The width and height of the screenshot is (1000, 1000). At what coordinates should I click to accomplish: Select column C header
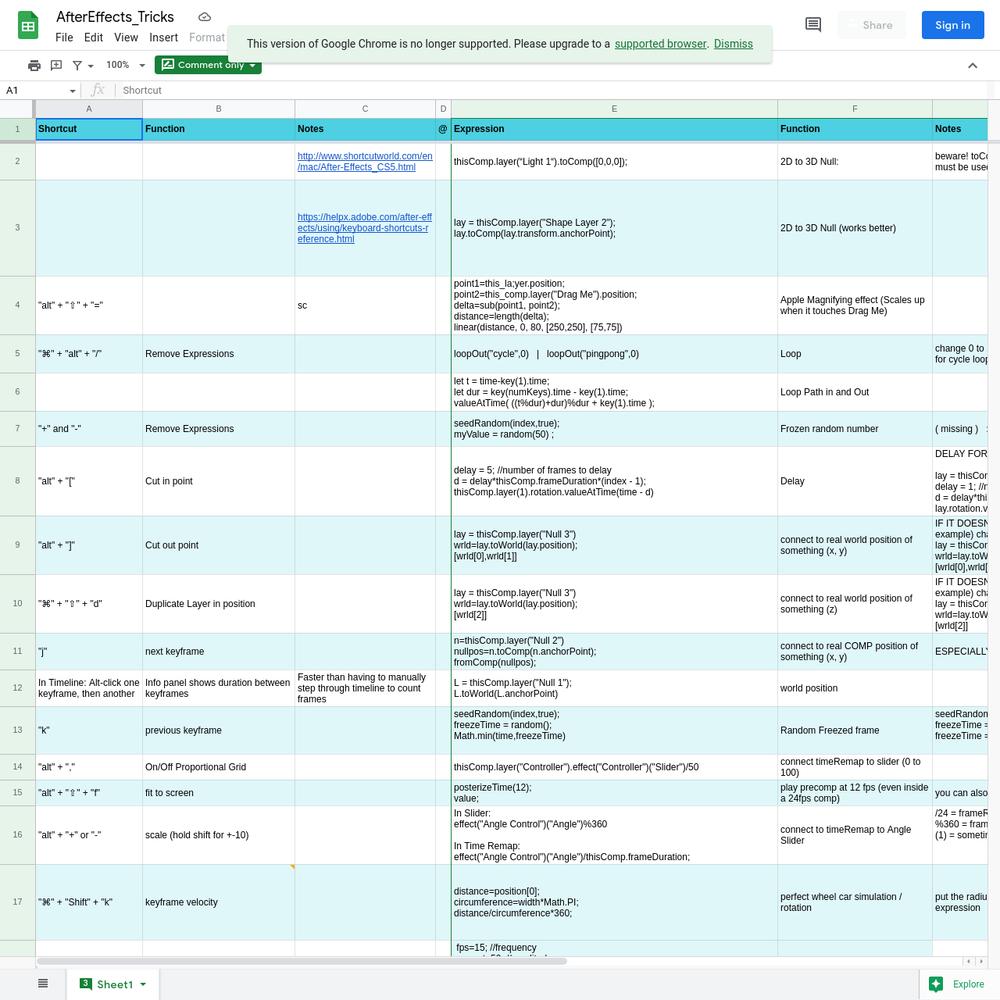[365, 109]
